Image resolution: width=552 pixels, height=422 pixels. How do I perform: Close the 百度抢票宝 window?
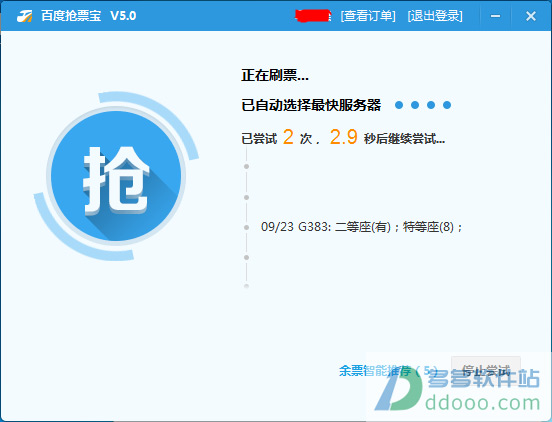(531, 16)
